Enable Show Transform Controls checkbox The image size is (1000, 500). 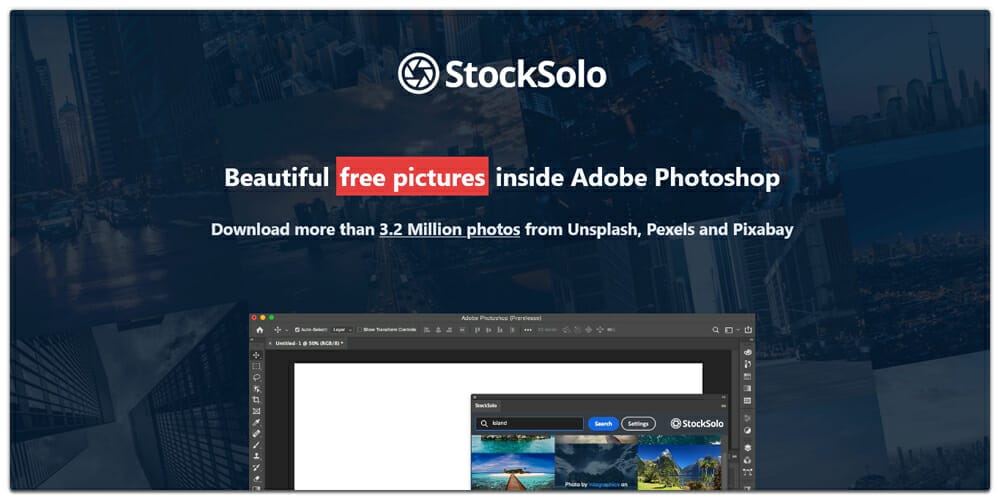click(360, 330)
